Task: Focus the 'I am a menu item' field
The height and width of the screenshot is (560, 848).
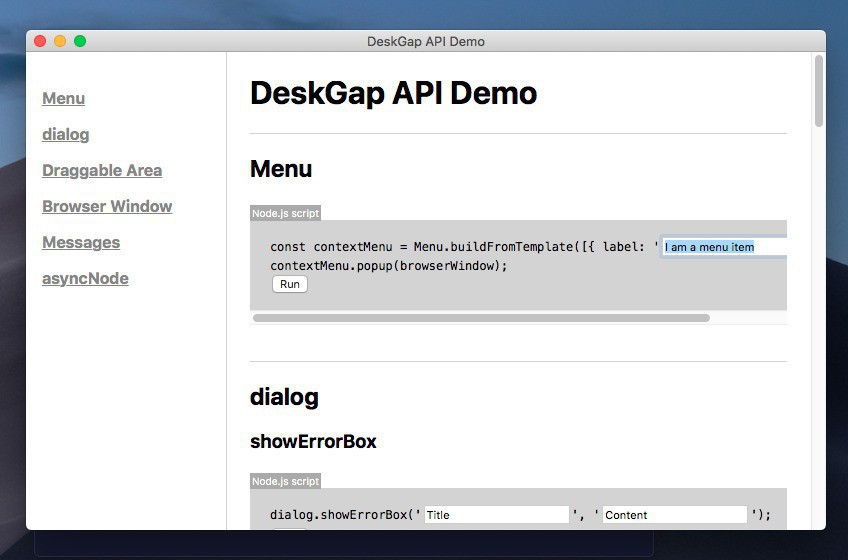Action: tap(724, 247)
